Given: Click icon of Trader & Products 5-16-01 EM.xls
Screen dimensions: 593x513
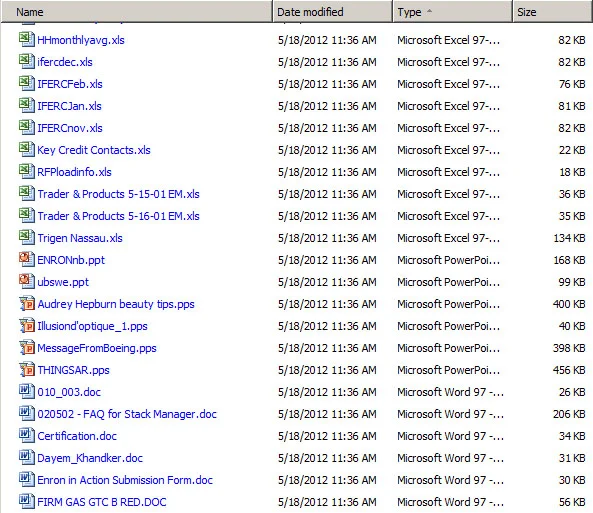Looking at the screenshot, I should pos(26,215).
